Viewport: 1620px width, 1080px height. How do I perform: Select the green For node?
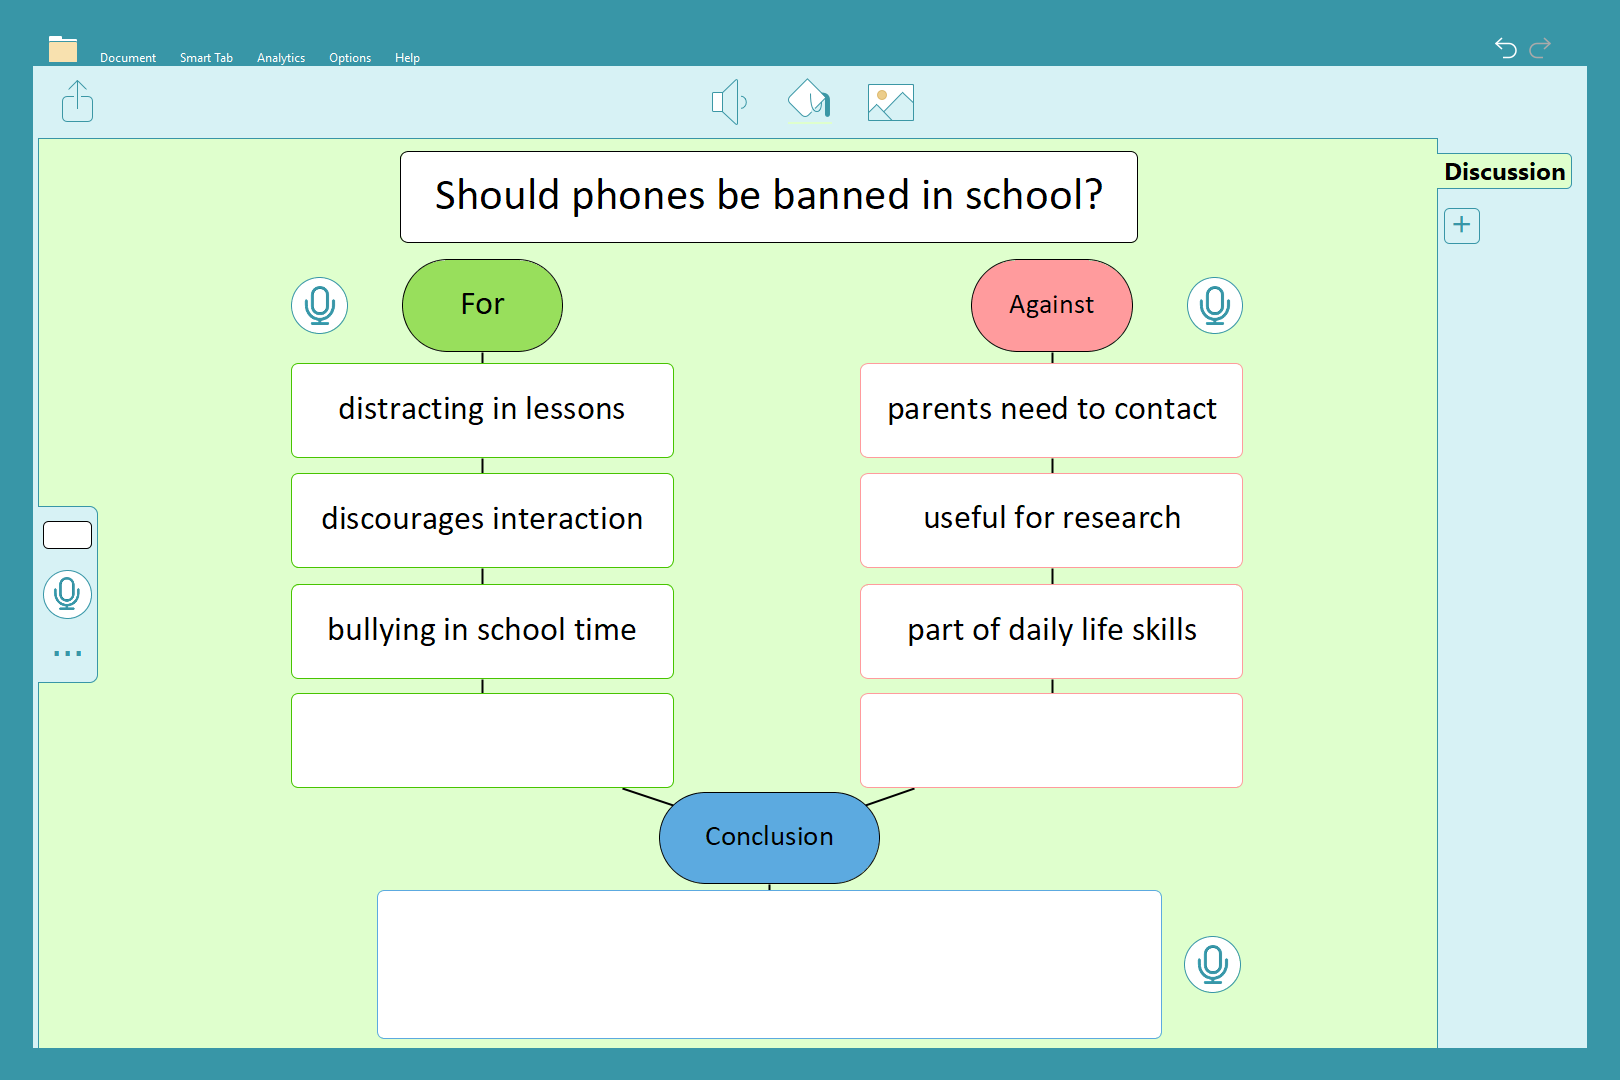(x=482, y=305)
